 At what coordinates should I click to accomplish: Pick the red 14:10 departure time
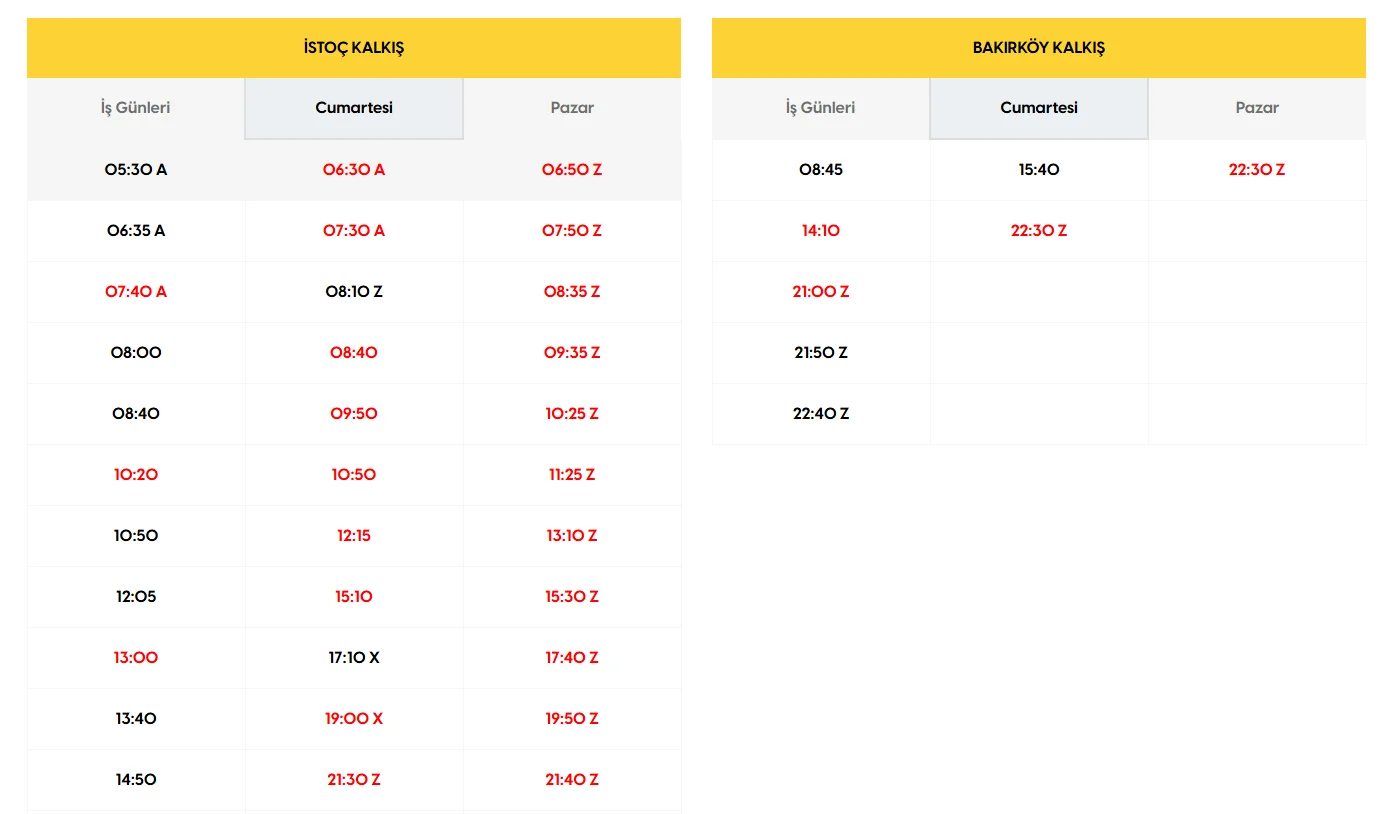(x=820, y=231)
